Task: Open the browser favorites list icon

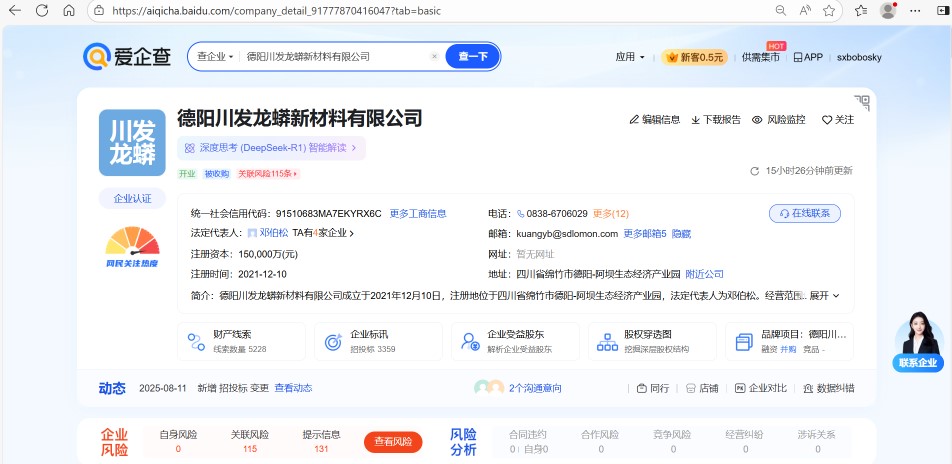Action: point(861,10)
